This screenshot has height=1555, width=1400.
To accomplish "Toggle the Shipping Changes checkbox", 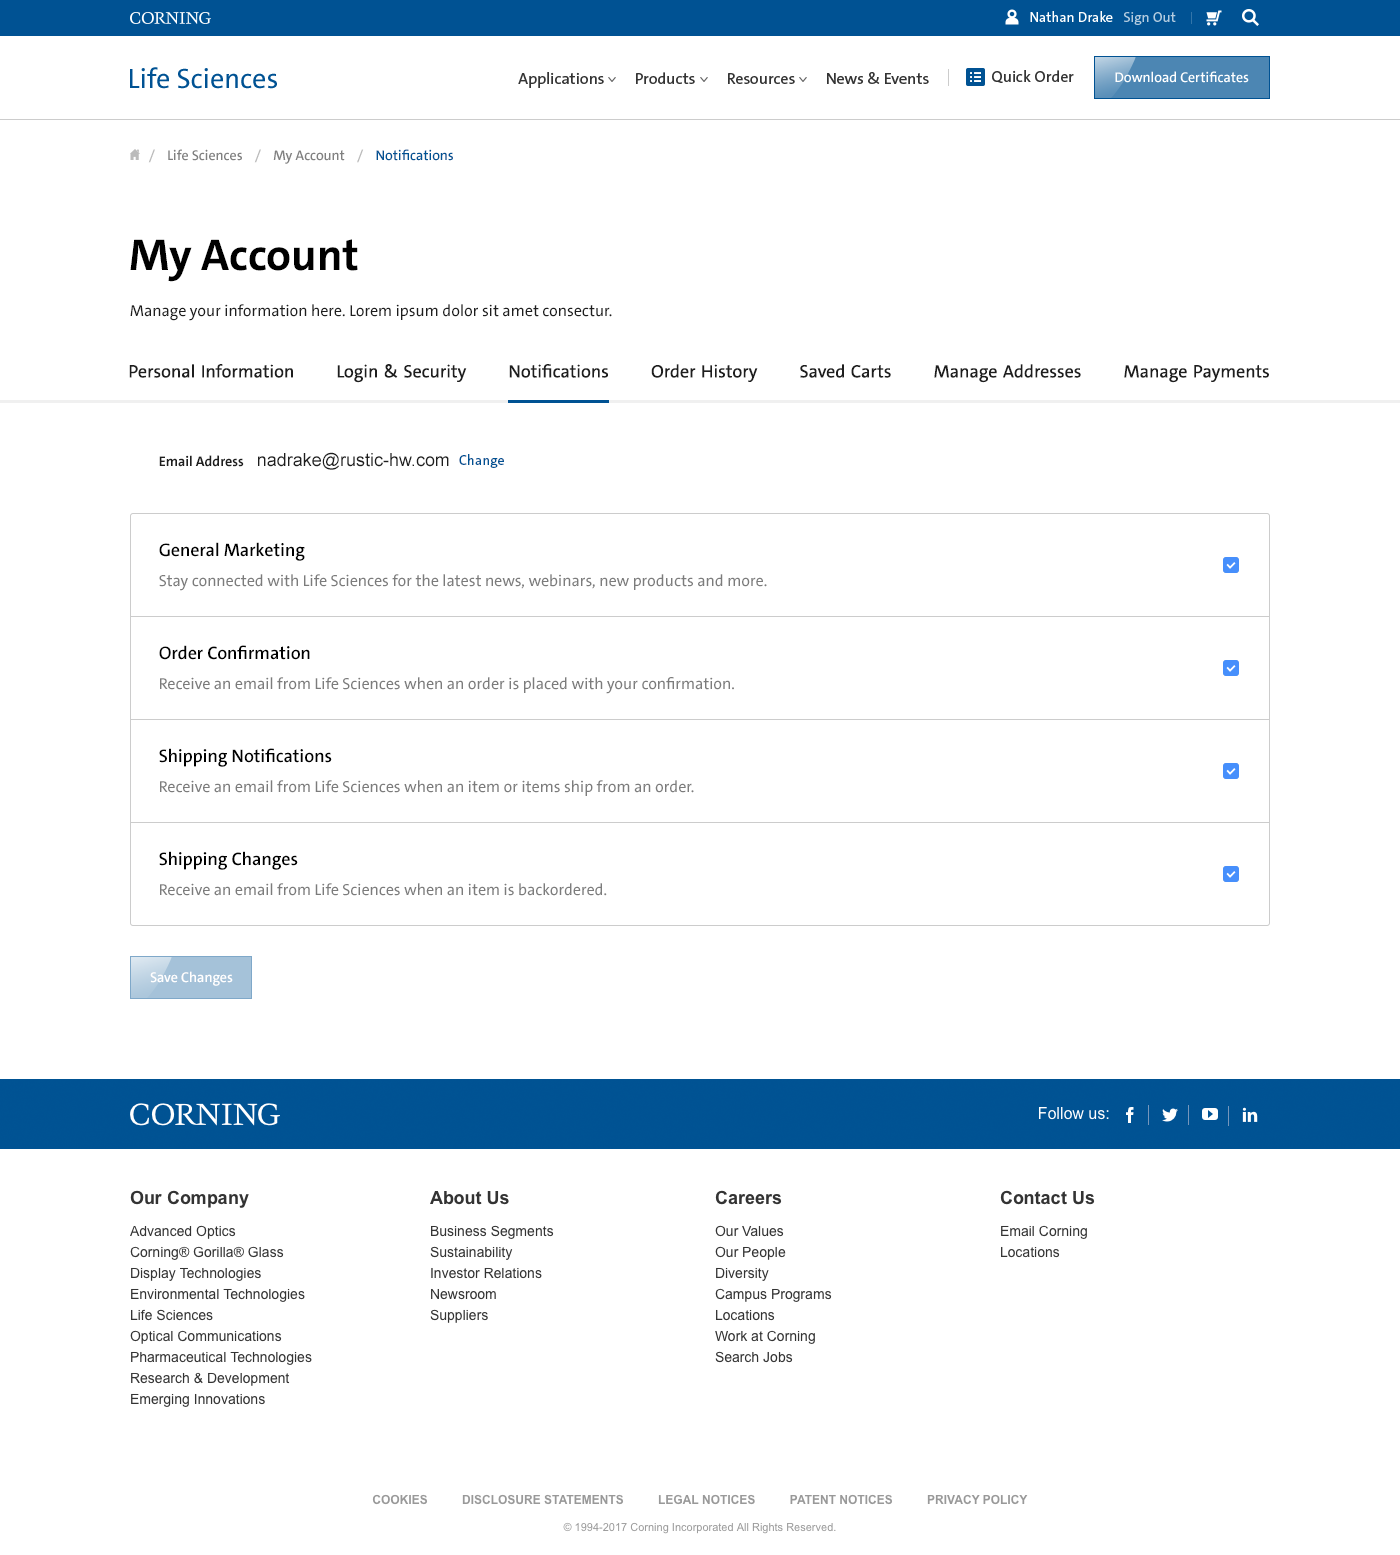I will click(x=1231, y=874).
